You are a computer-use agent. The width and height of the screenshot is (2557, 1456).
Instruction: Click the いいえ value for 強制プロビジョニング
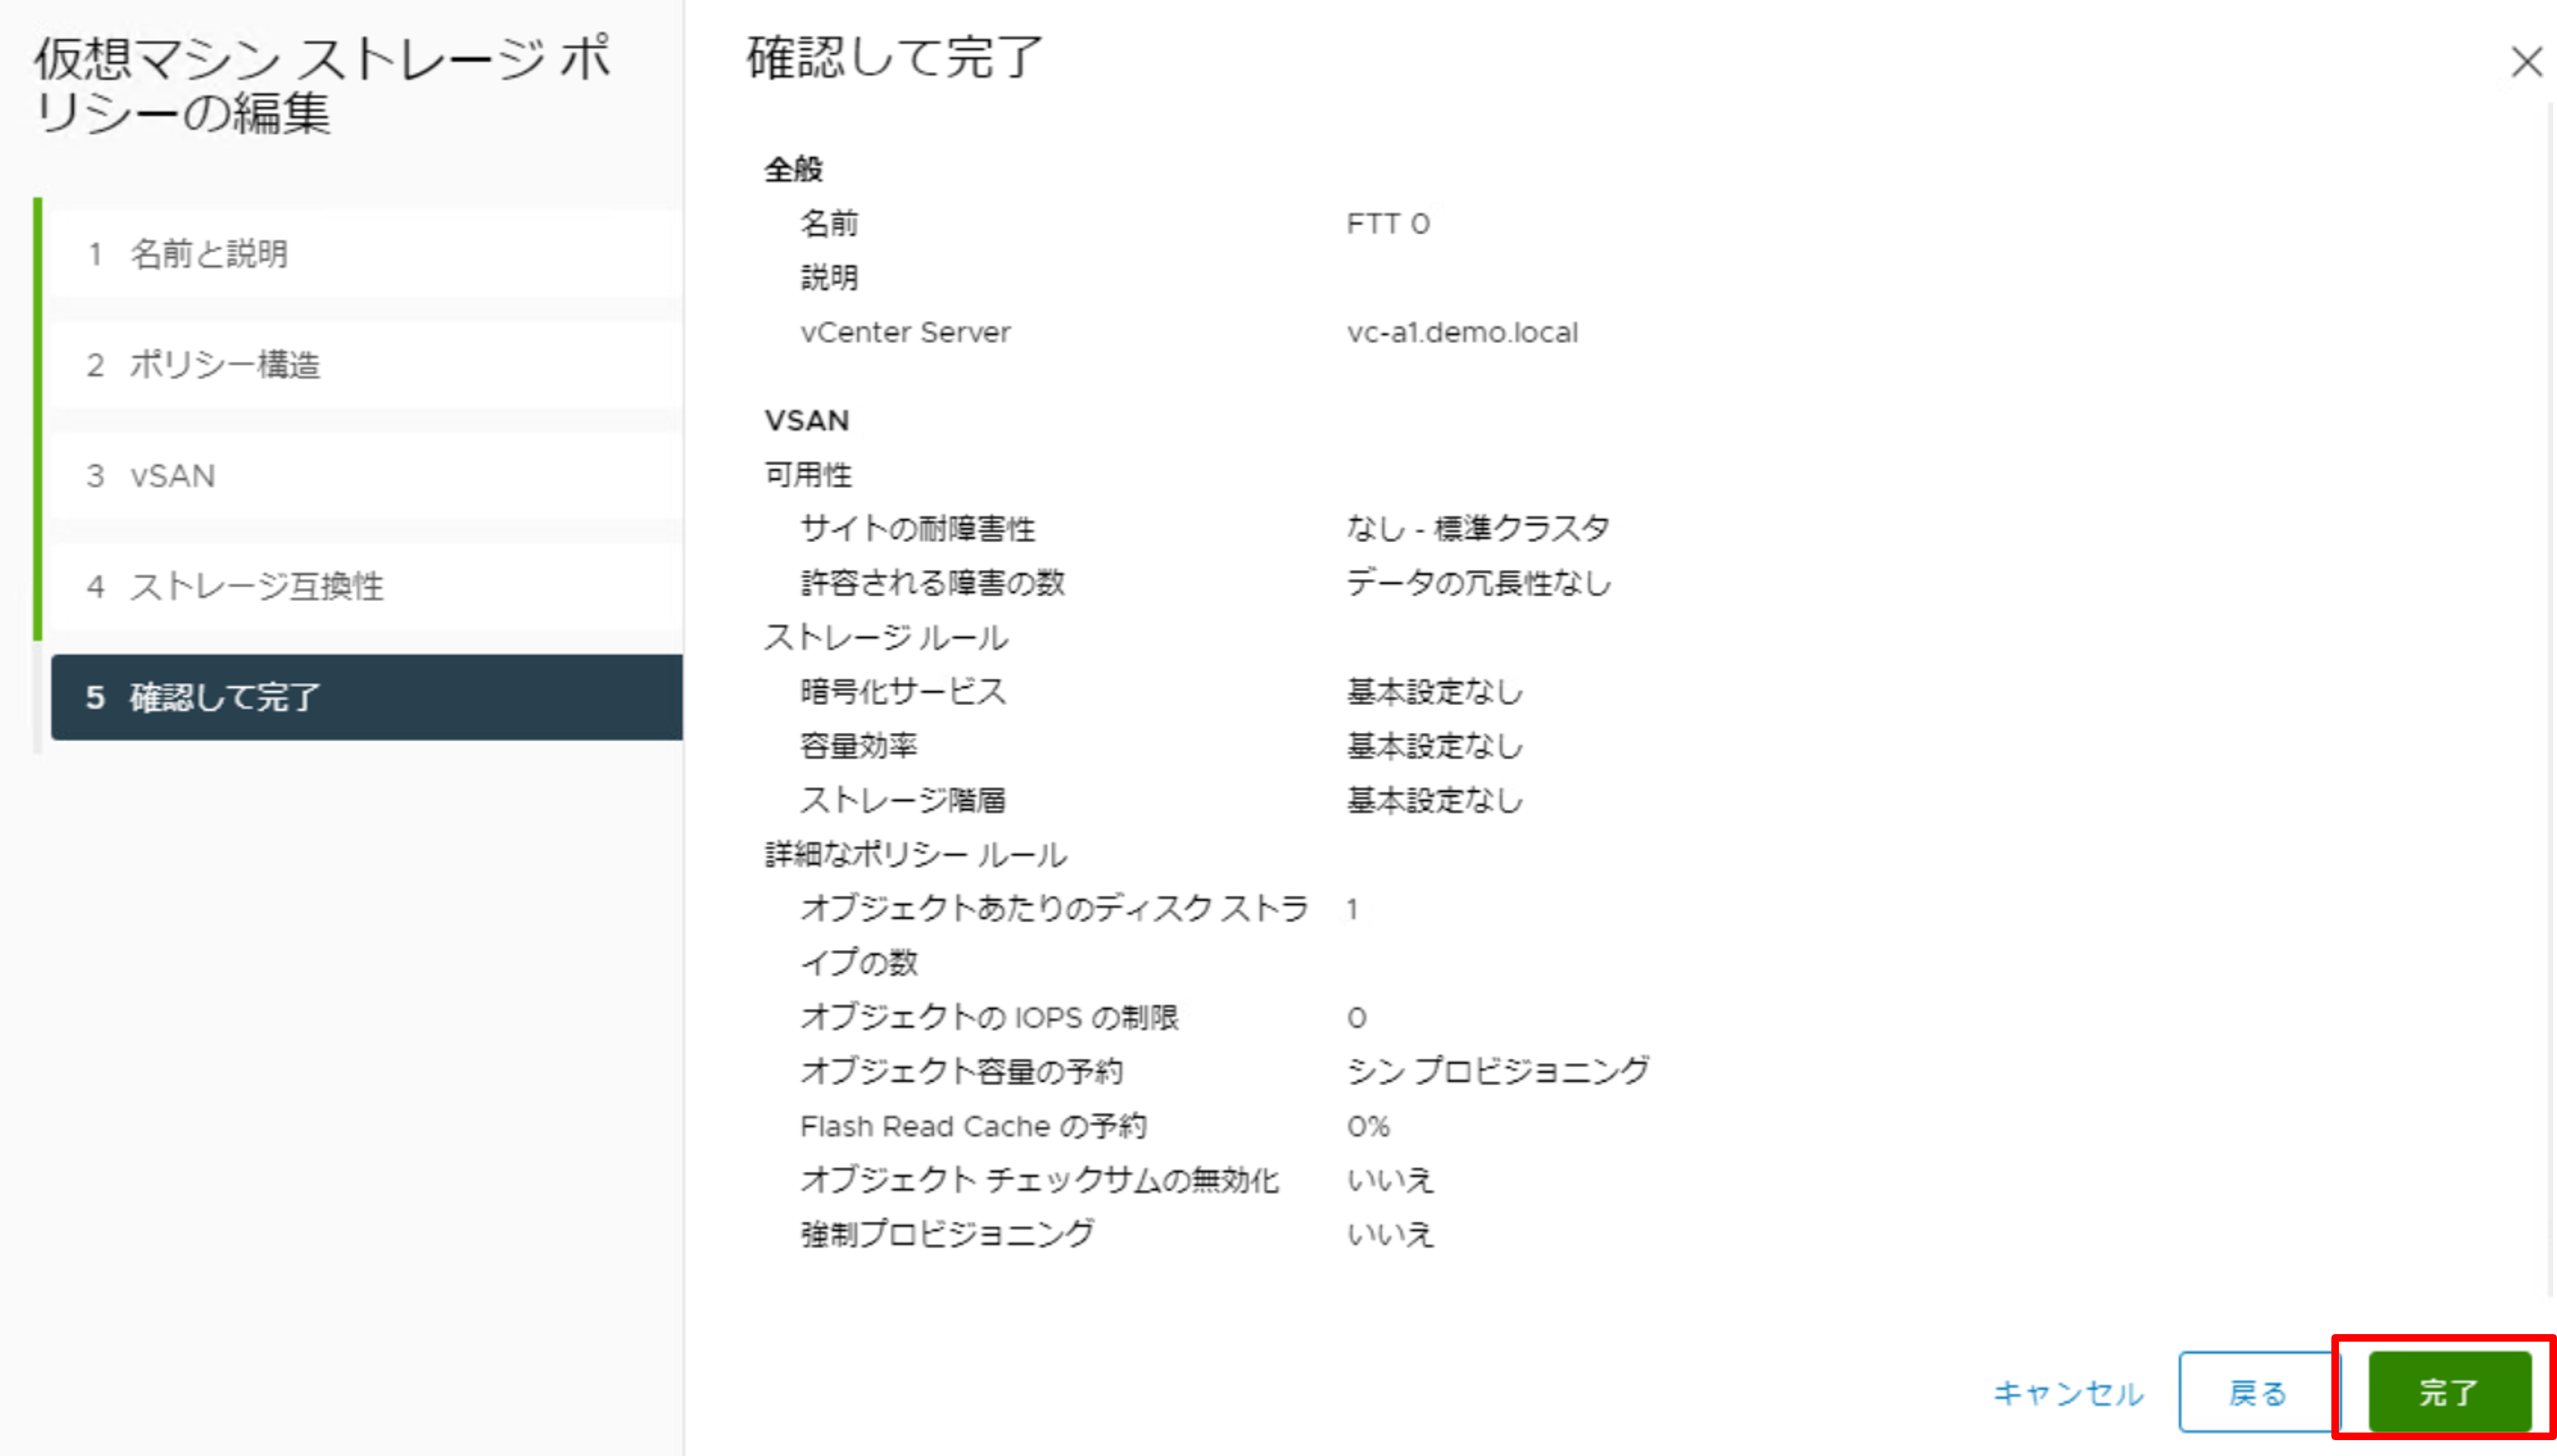pyautogui.click(x=1390, y=1234)
